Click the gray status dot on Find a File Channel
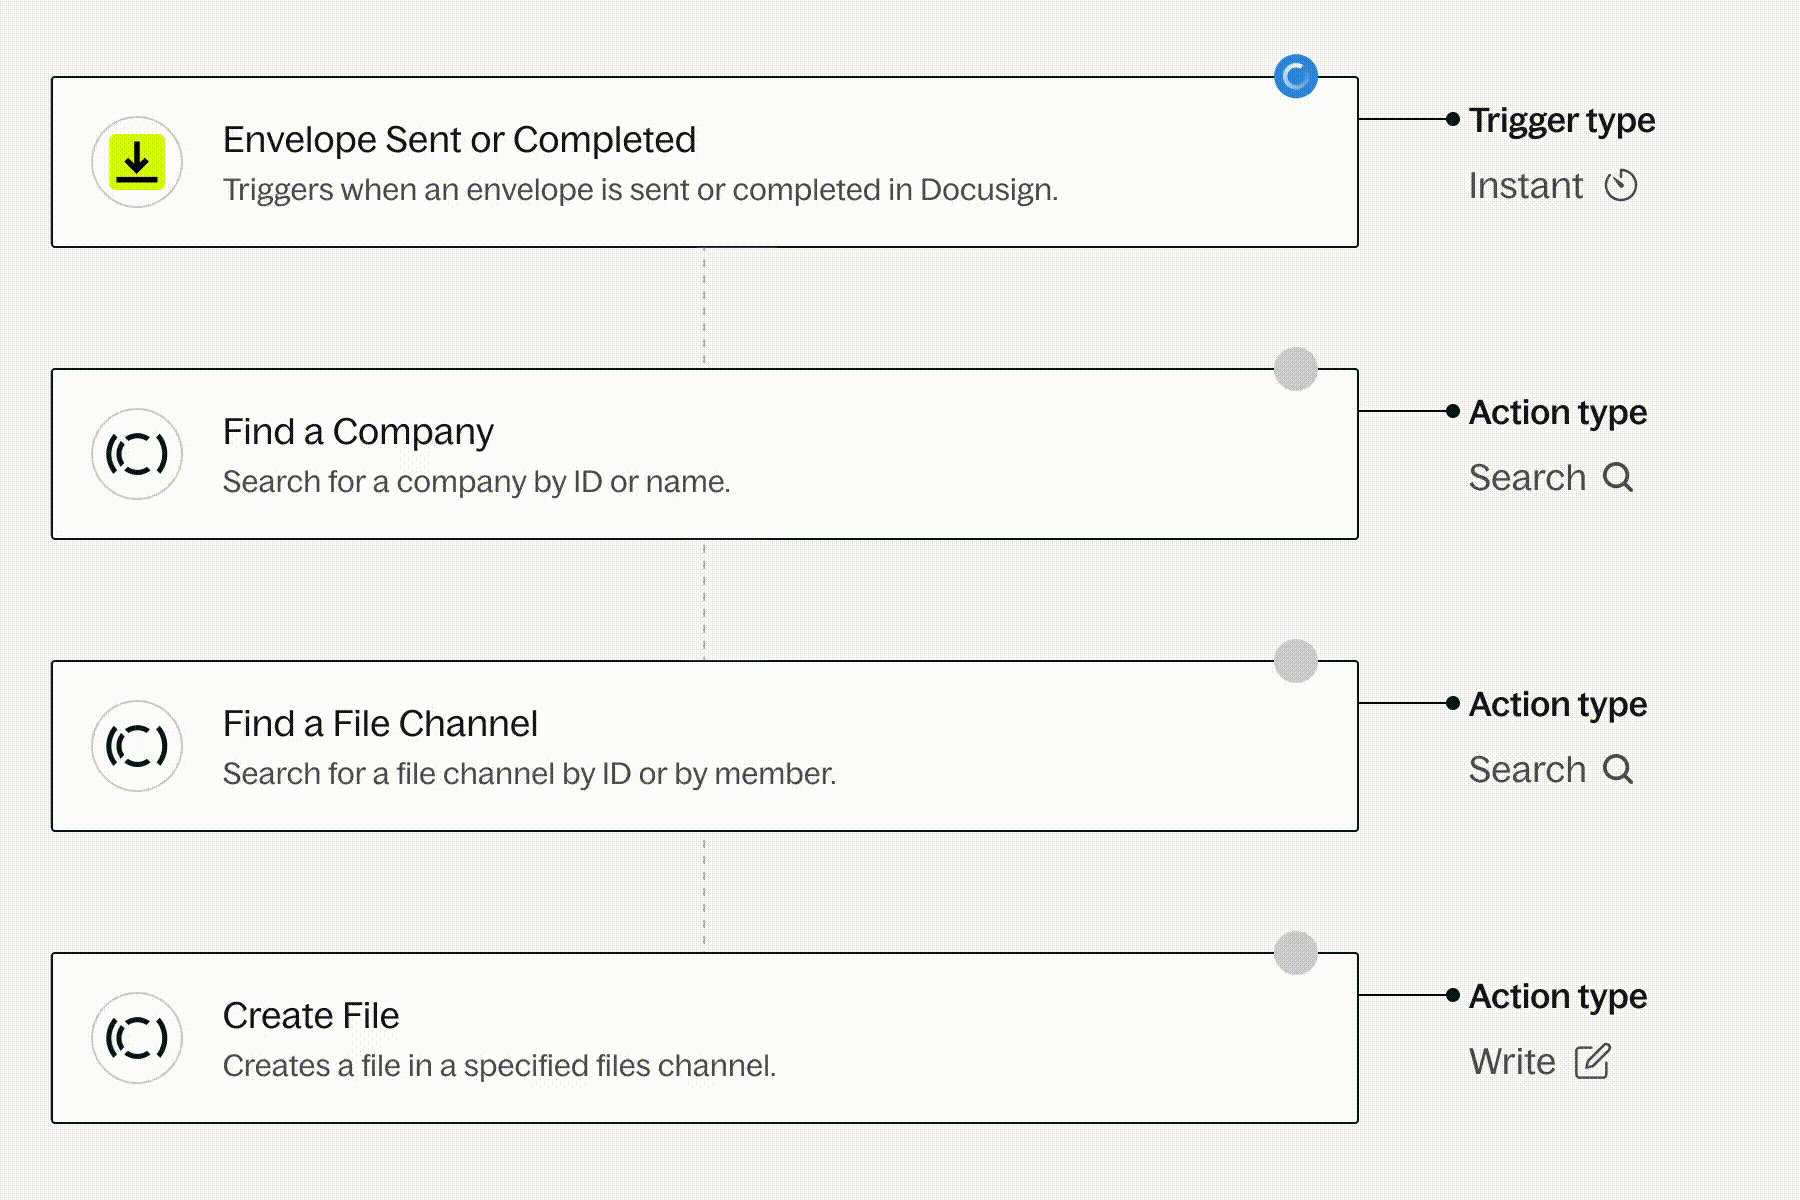 pyautogui.click(x=1296, y=661)
